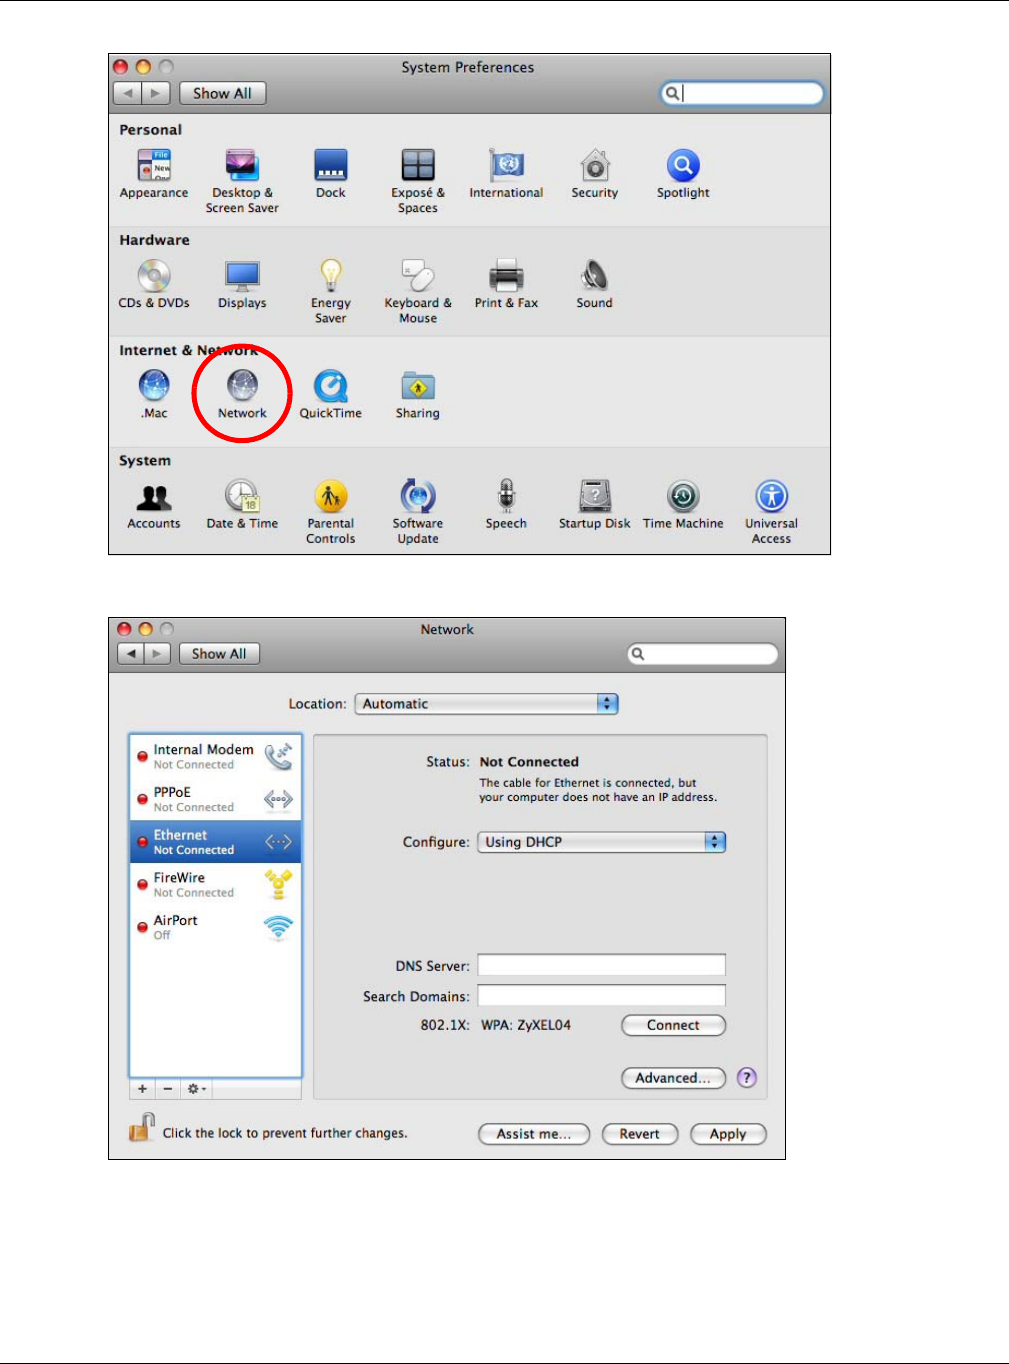Open Energy Saver preferences
Screen dimensions: 1009x1364
pos(331,290)
